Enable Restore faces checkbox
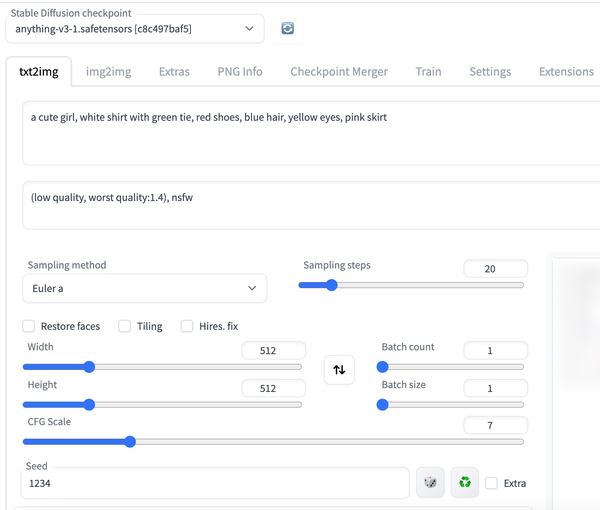 tap(29, 326)
